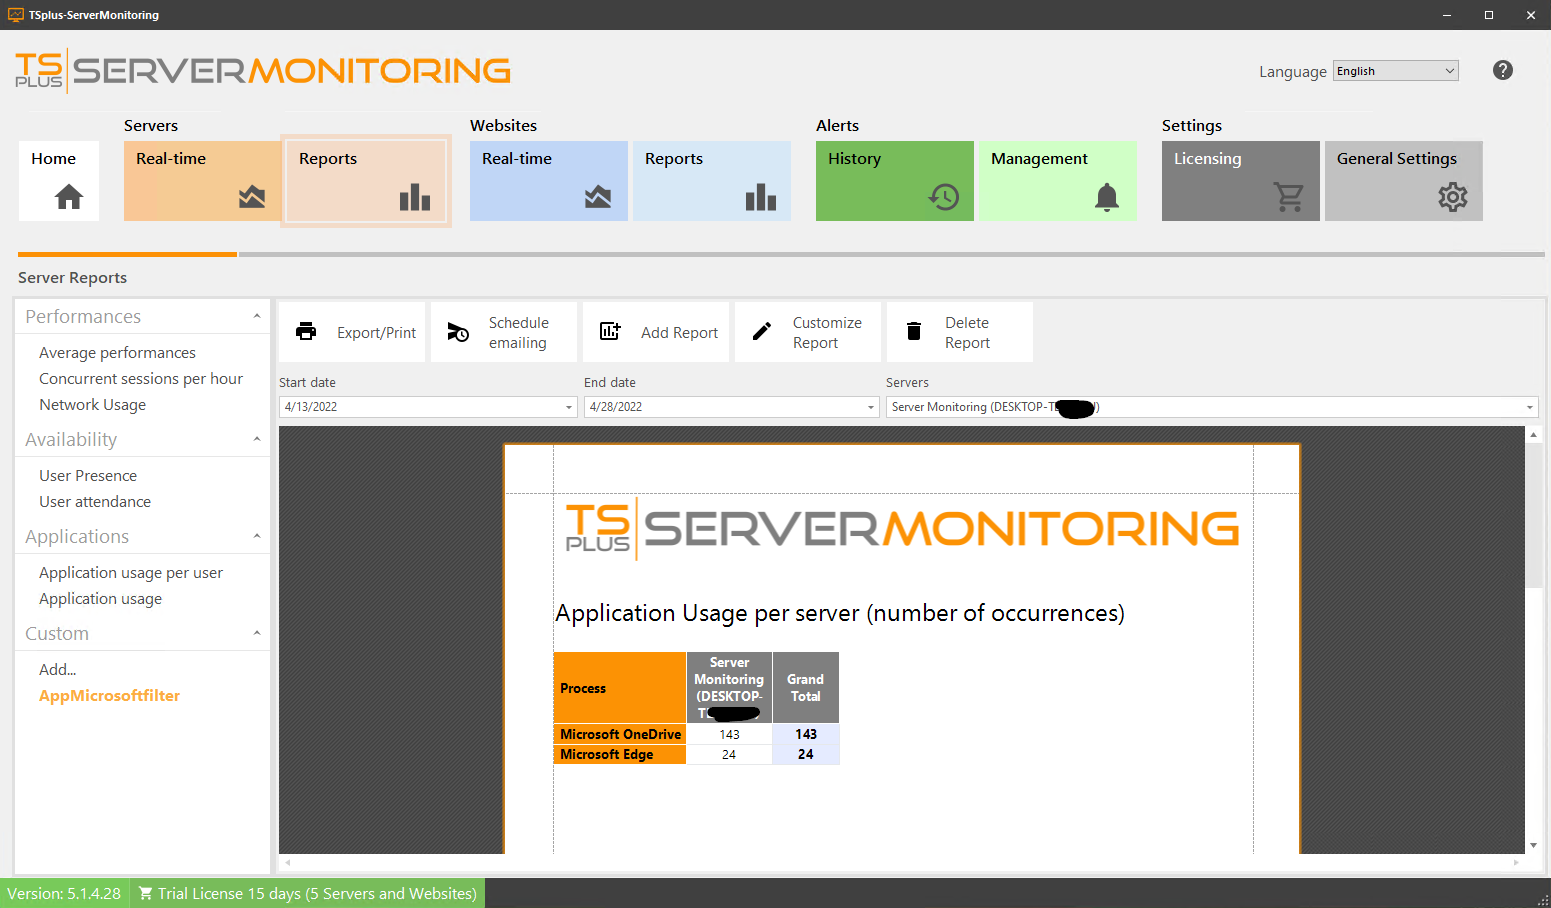Click the Delete Report trash icon
Viewport: 1551px width, 908px height.
click(x=913, y=330)
